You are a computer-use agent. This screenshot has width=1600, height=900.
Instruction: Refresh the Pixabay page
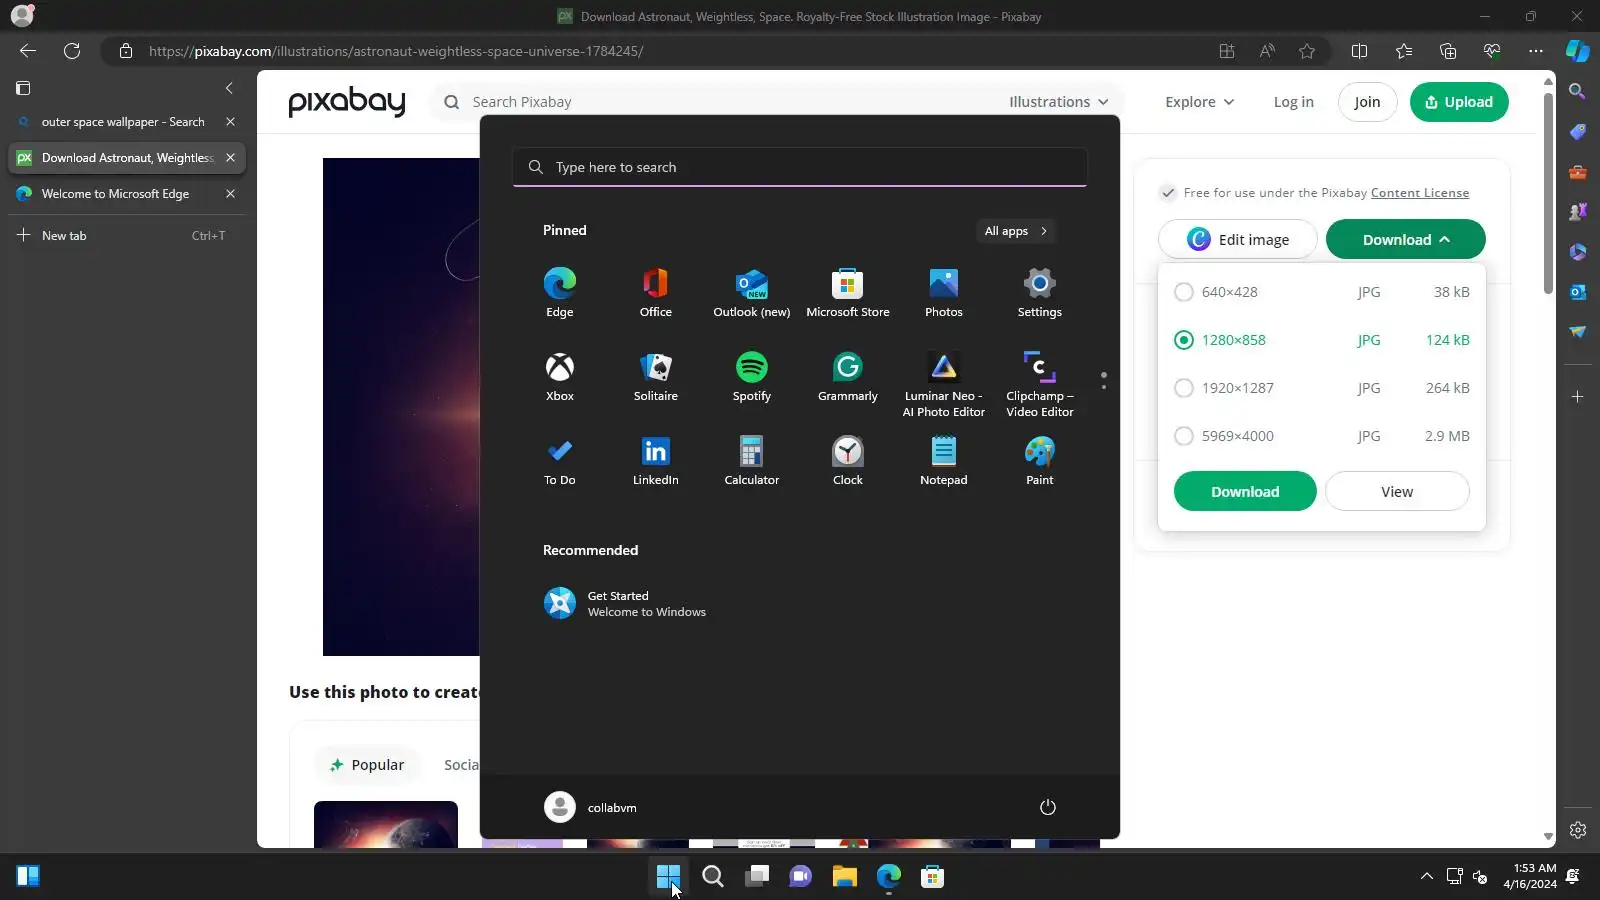pos(72,51)
